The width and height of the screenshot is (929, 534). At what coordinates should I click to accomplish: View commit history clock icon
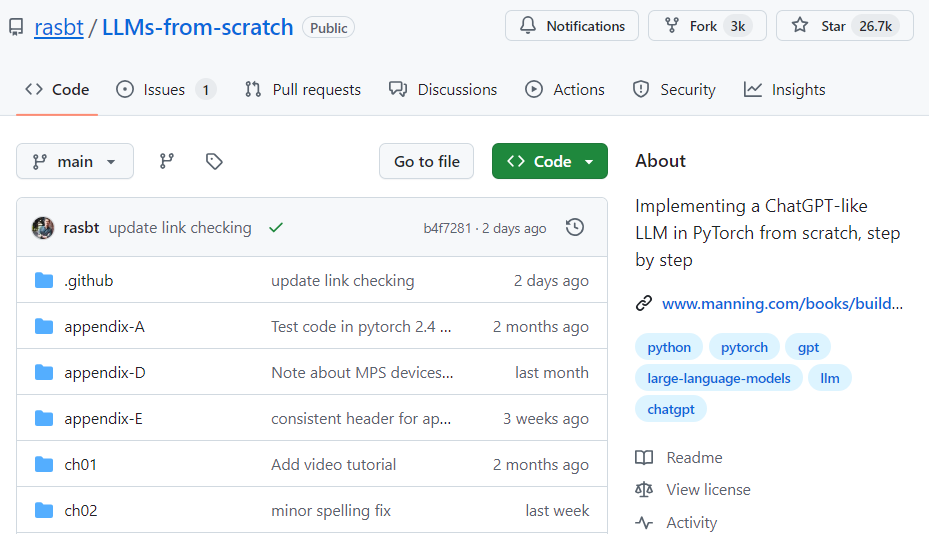point(575,228)
